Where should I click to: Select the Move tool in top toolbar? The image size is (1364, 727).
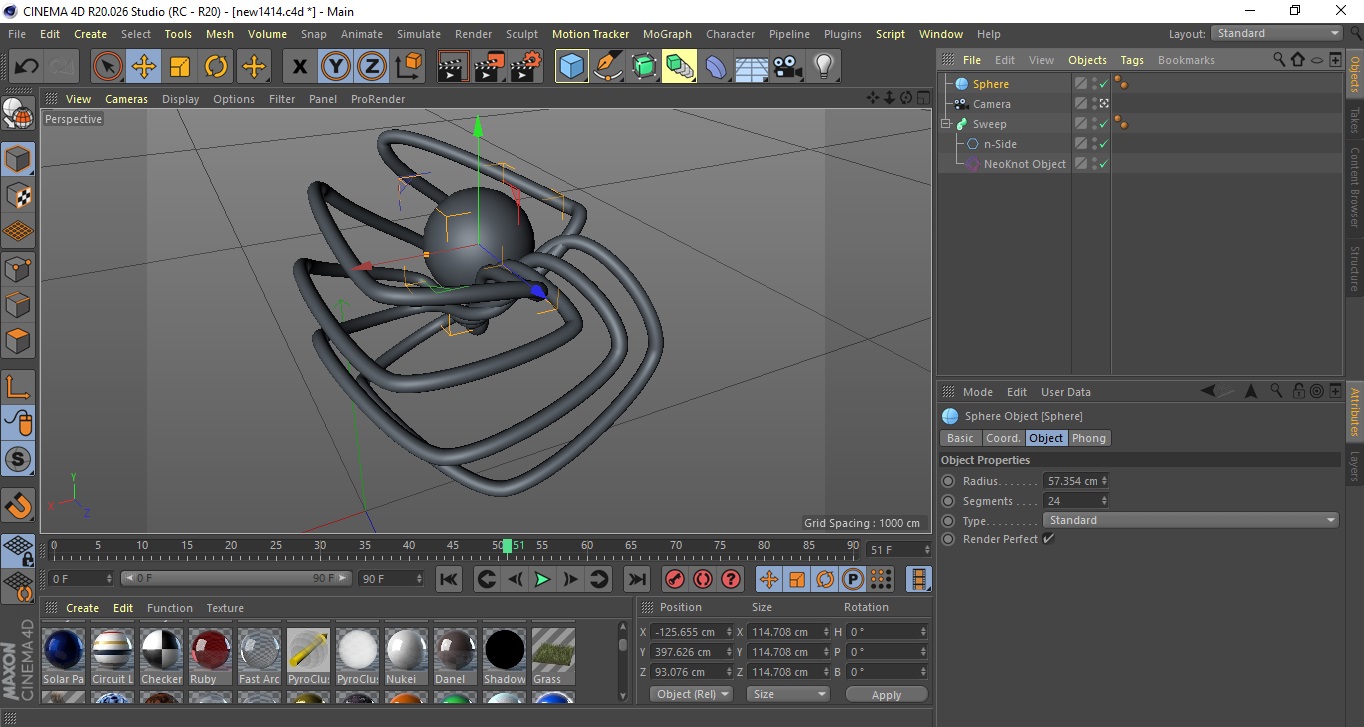click(x=144, y=67)
